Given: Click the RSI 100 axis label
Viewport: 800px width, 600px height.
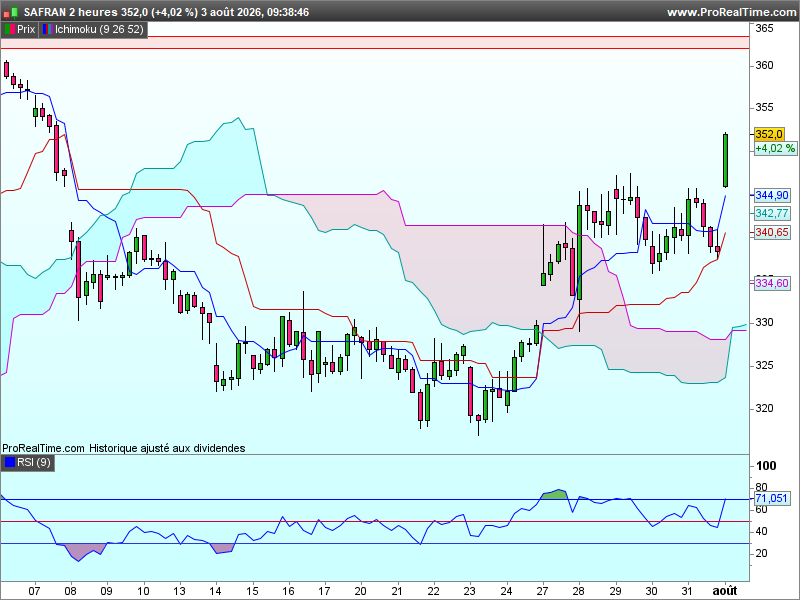Looking at the screenshot, I should 766,466.
